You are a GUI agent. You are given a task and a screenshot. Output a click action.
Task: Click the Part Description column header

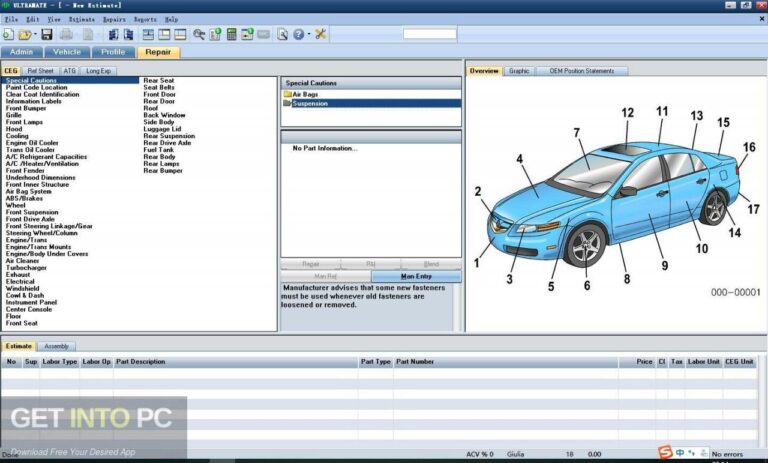point(236,362)
